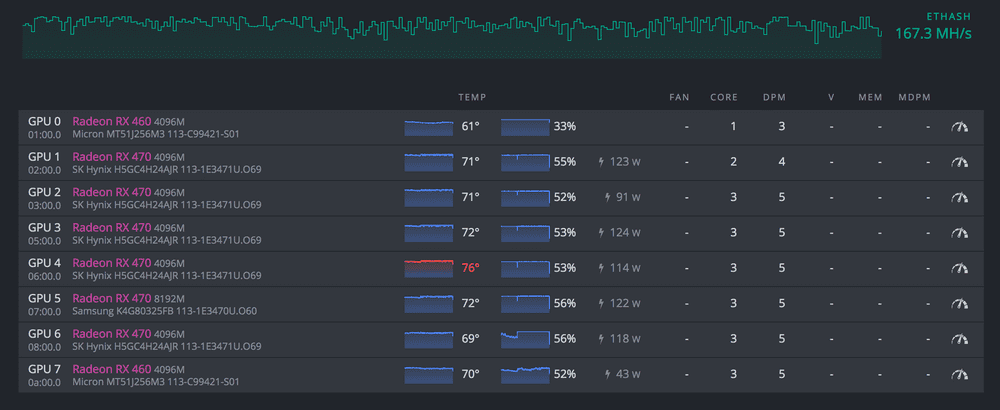Click the red temperature graph of GPU 4

(429, 268)
